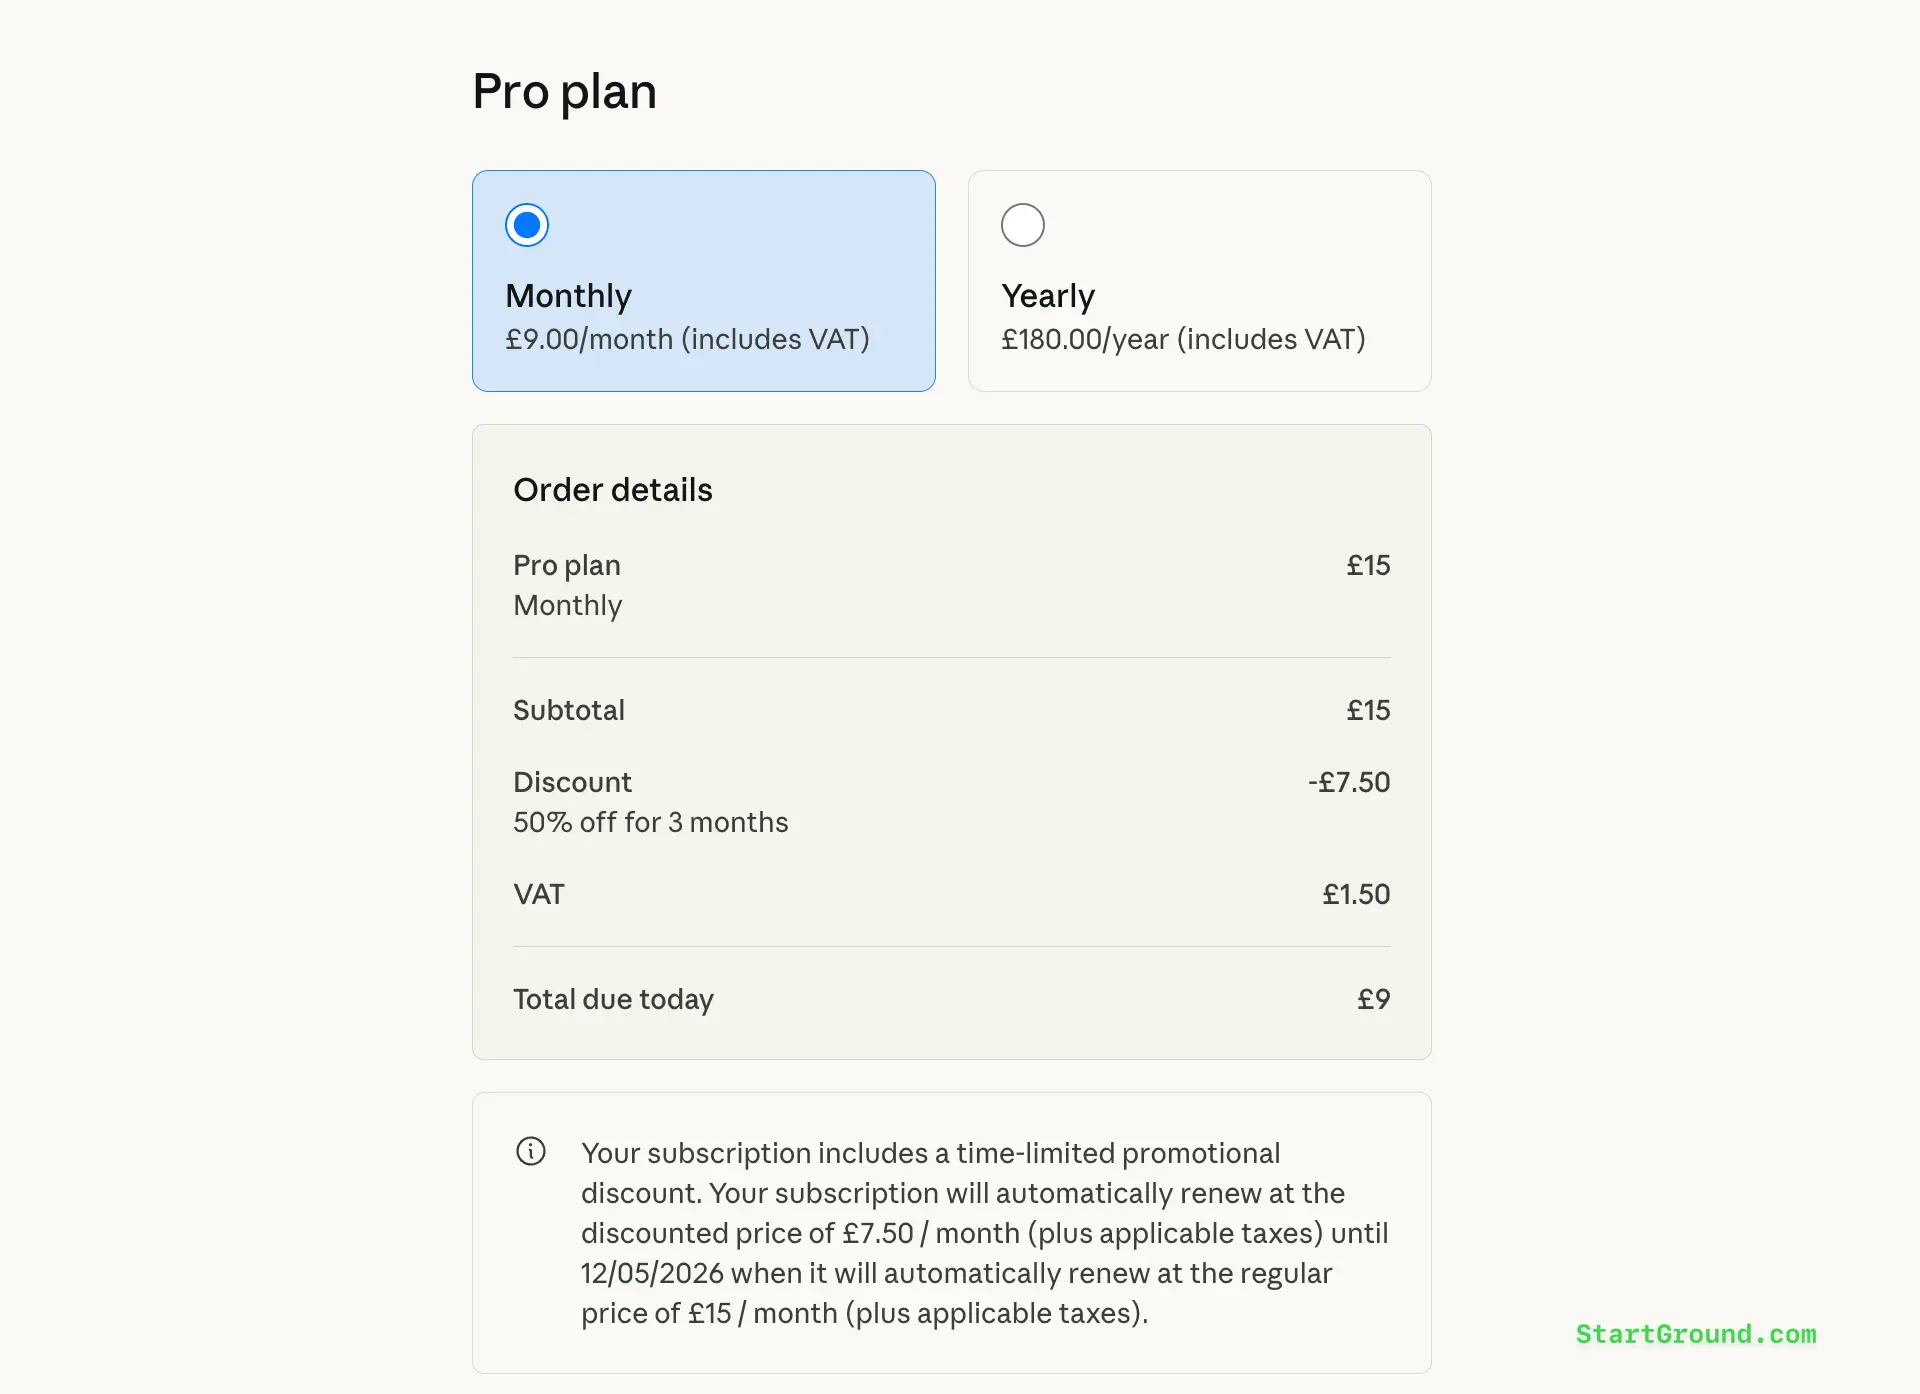
Task: Click the 50% off discount line
Action: 650,821
